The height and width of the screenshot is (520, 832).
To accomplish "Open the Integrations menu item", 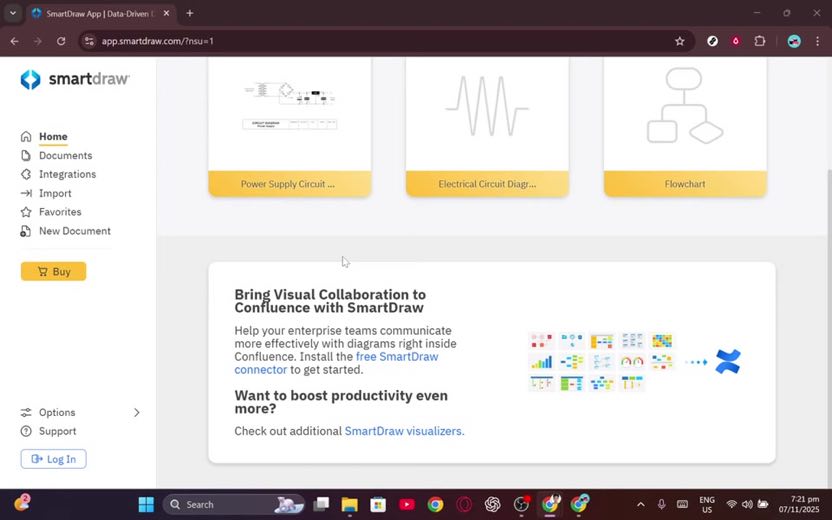I will point(67,174).
